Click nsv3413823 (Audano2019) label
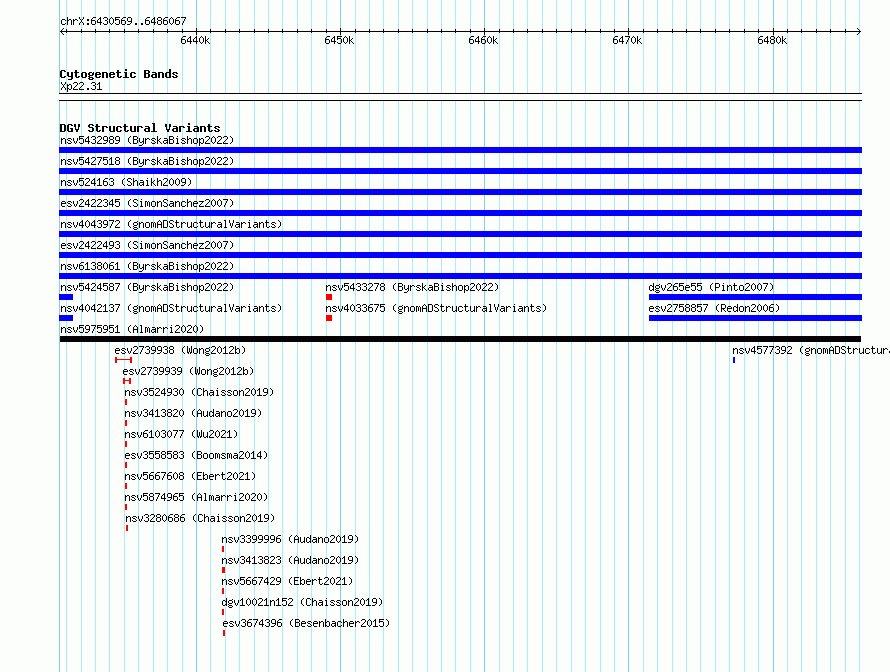Viewport: 890px width, 672px height. (290, 560)
